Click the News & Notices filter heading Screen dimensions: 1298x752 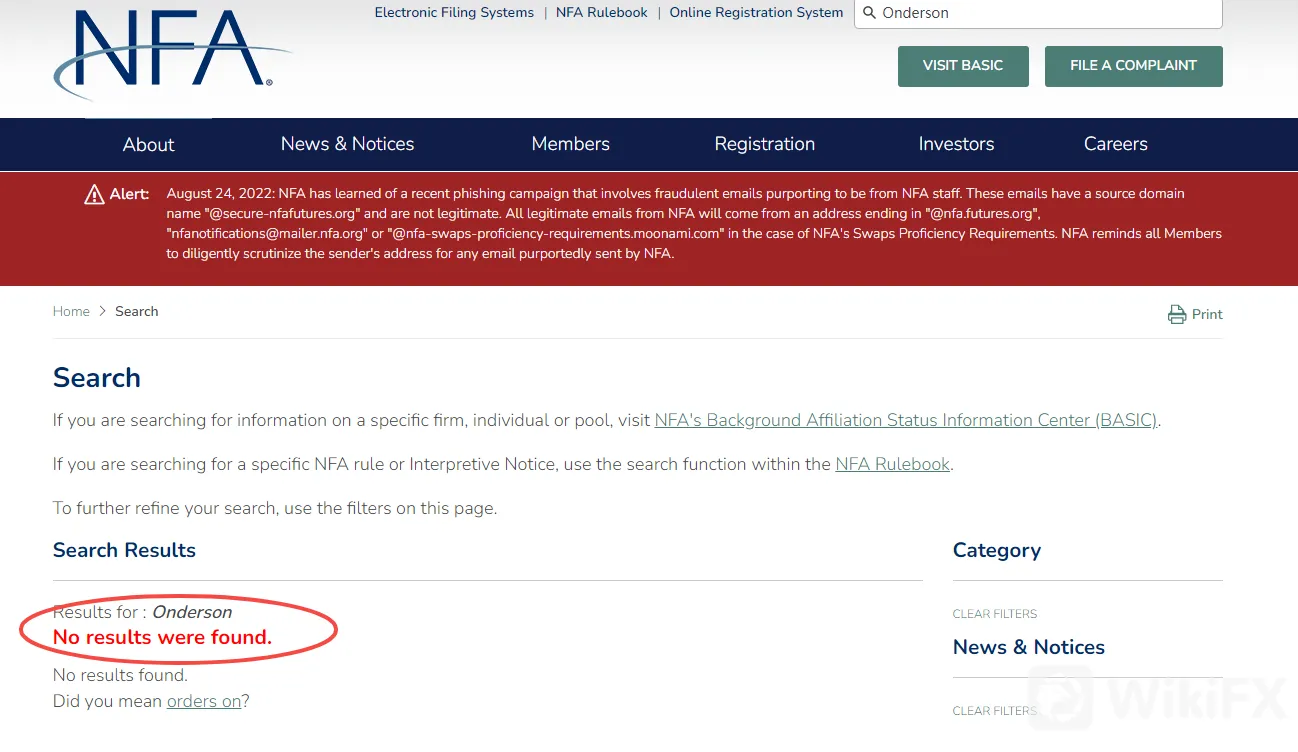pyautogui.click(x=1029, y=647)
